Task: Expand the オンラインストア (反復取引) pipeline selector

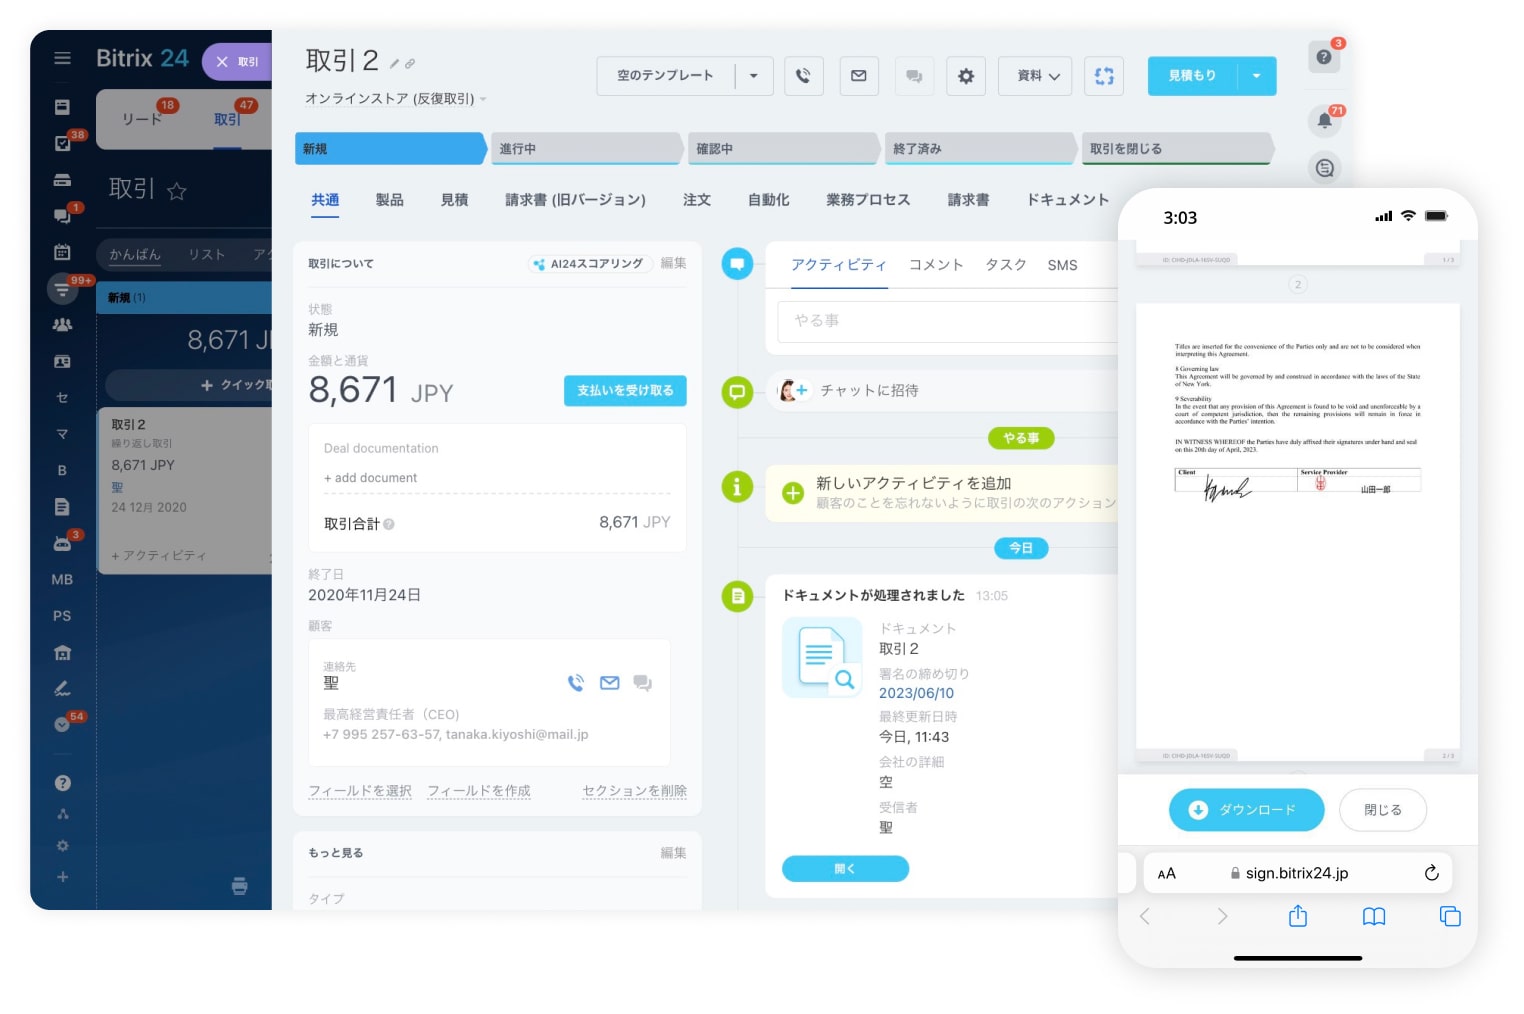Action: pos(396,99)
